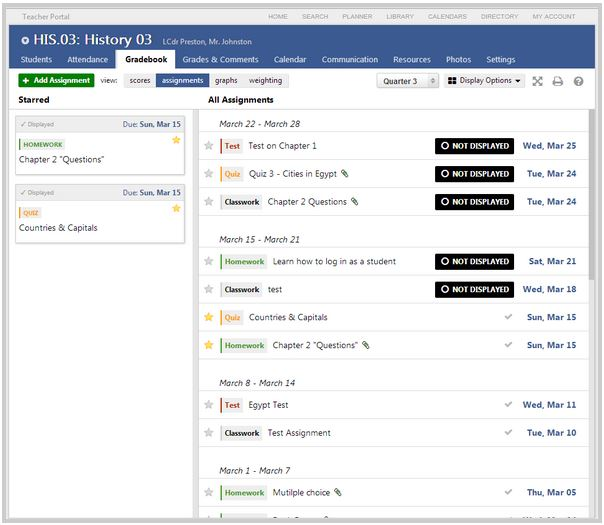
Task: Open the Resources tab
Action: click(412, 59)
